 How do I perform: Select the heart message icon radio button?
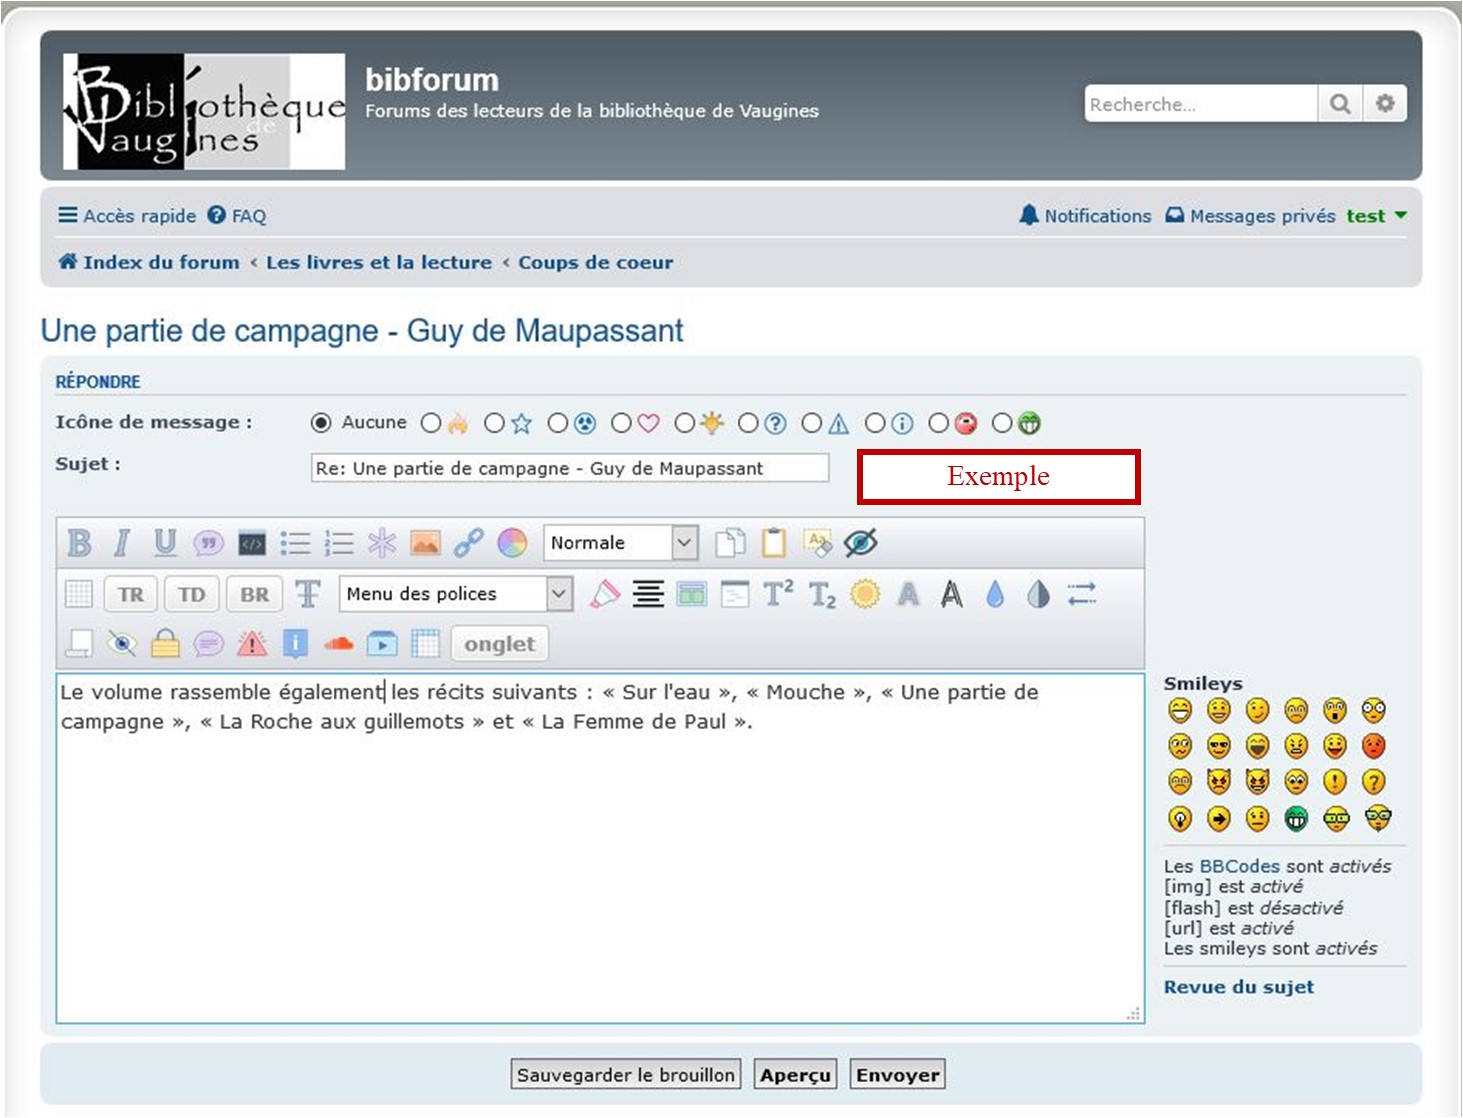(621, 423)
